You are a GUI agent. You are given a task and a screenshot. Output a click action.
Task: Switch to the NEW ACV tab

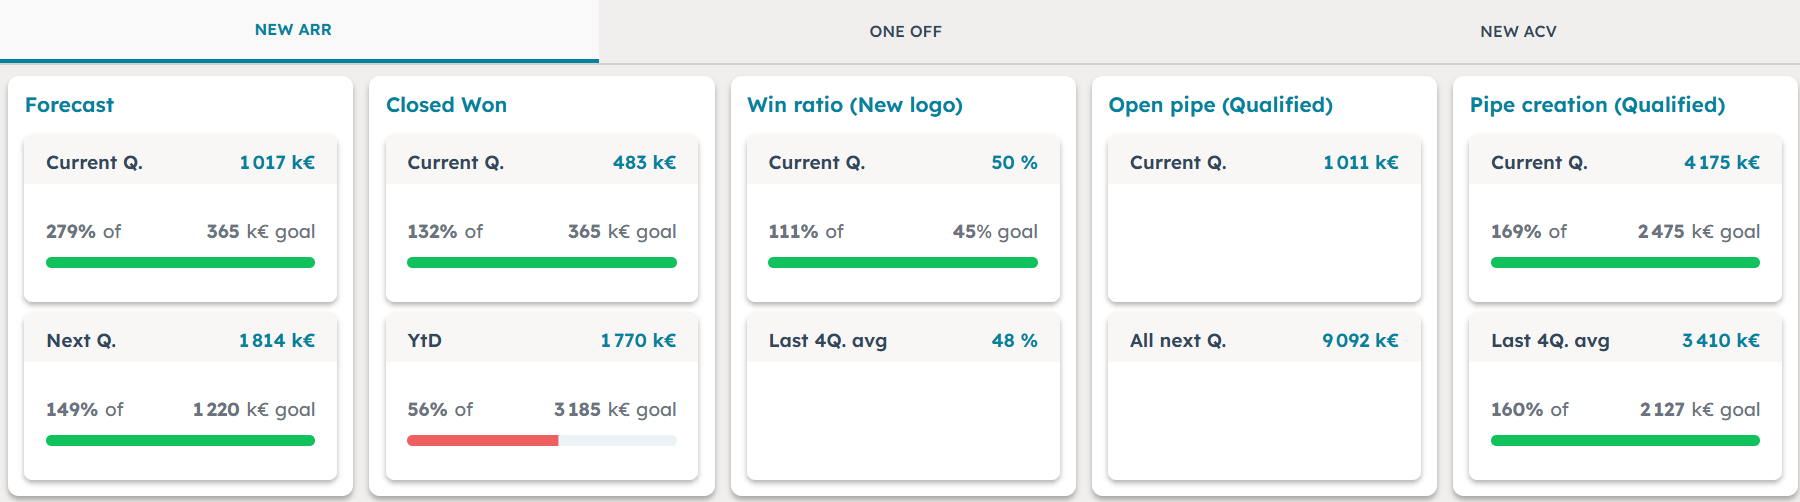(1518, 31)
